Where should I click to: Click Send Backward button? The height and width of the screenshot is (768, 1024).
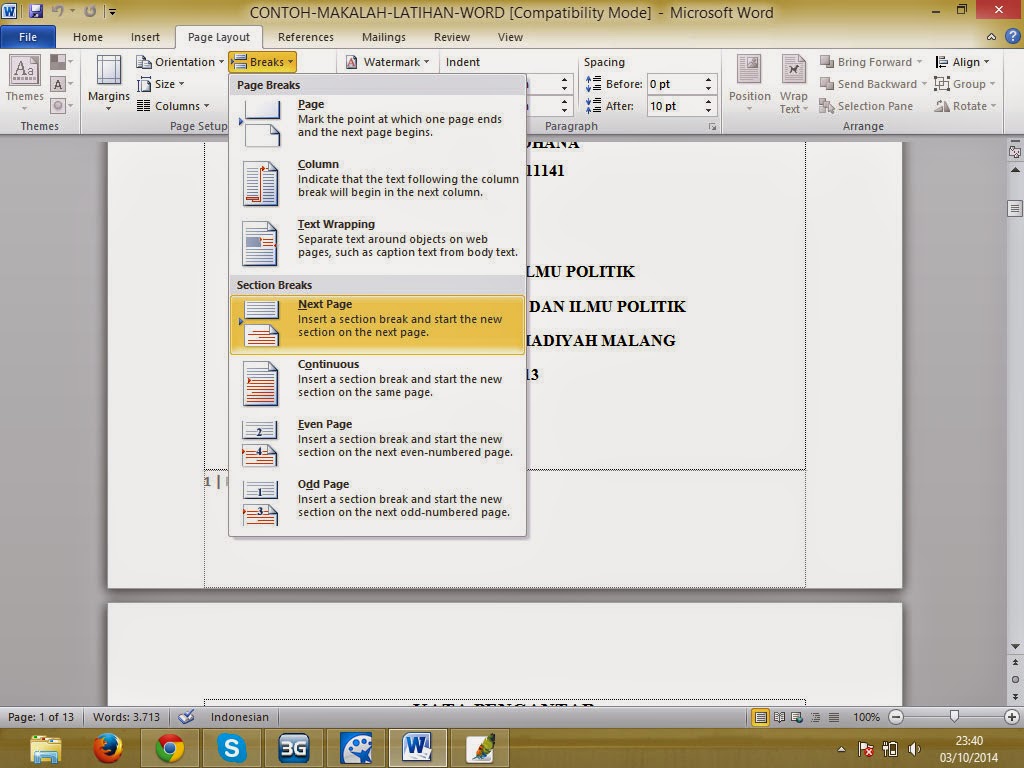[x=868, y=84]
